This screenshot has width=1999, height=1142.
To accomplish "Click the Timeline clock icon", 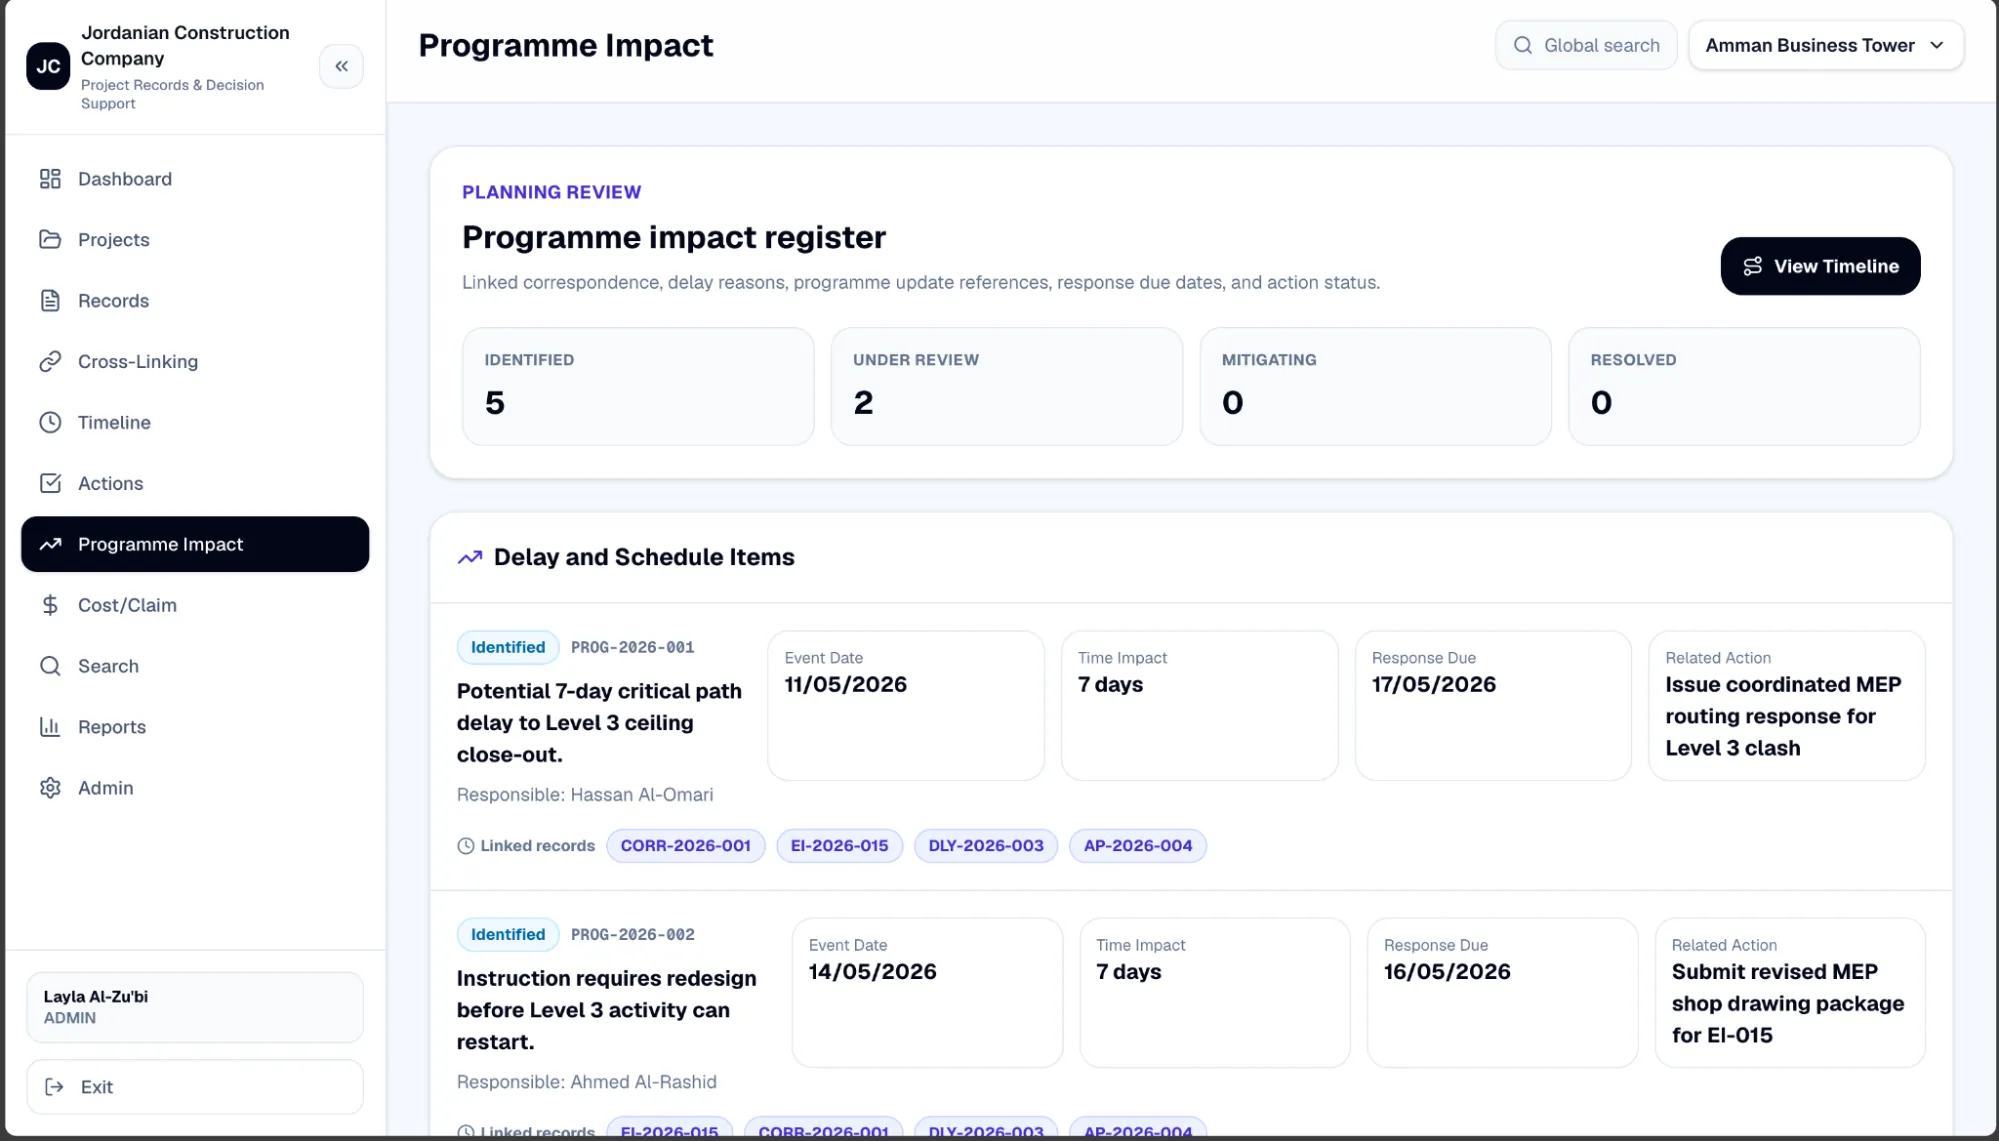I will (50, 423).
